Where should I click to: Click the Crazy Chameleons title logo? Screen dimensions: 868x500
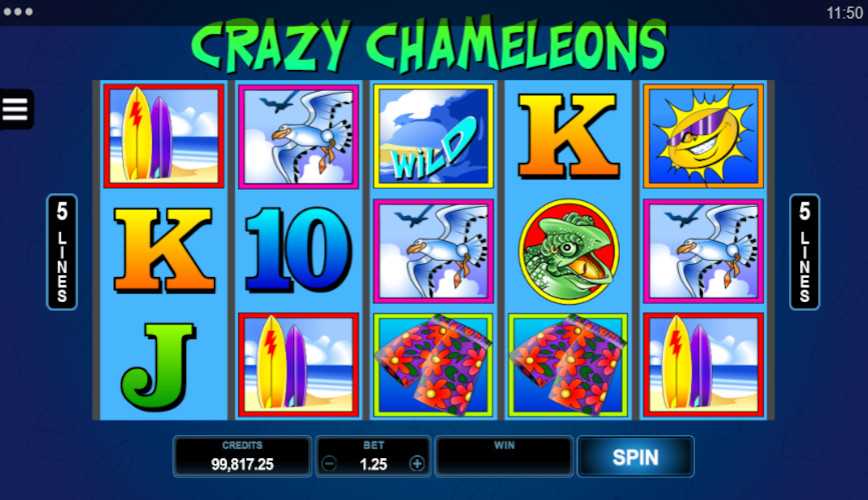tap(429, 44)
